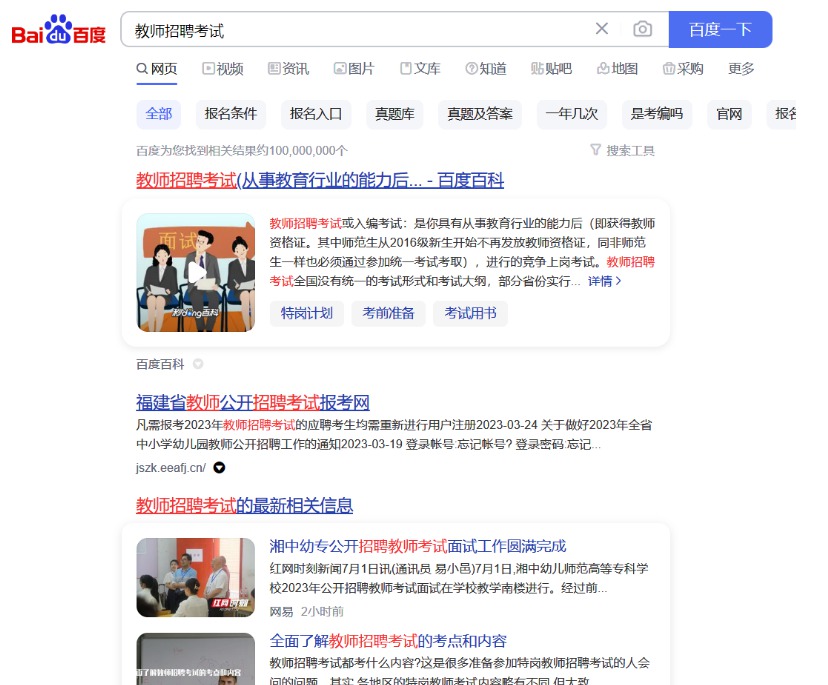Click the snippet starting 红网时刻新闻7月1日讯
828x685 pixels.
click(x=459, y=578)
